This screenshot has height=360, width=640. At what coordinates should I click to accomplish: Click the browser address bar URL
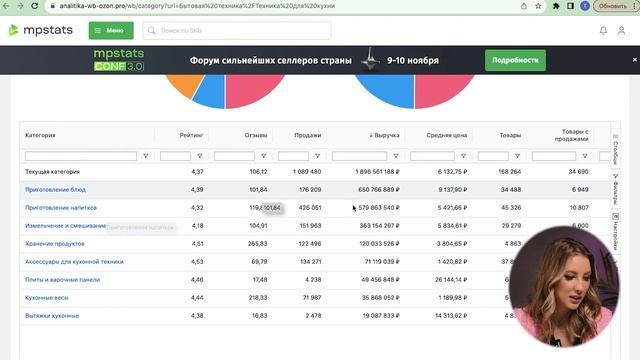pos(197,6)
